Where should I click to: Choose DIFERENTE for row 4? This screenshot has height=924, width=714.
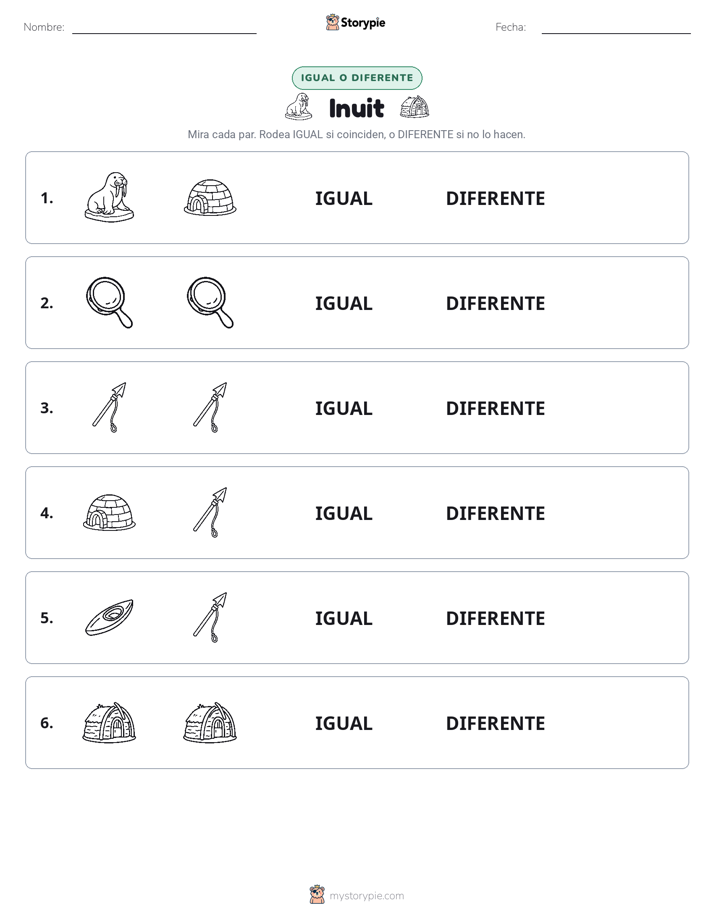tap(495, 513)
